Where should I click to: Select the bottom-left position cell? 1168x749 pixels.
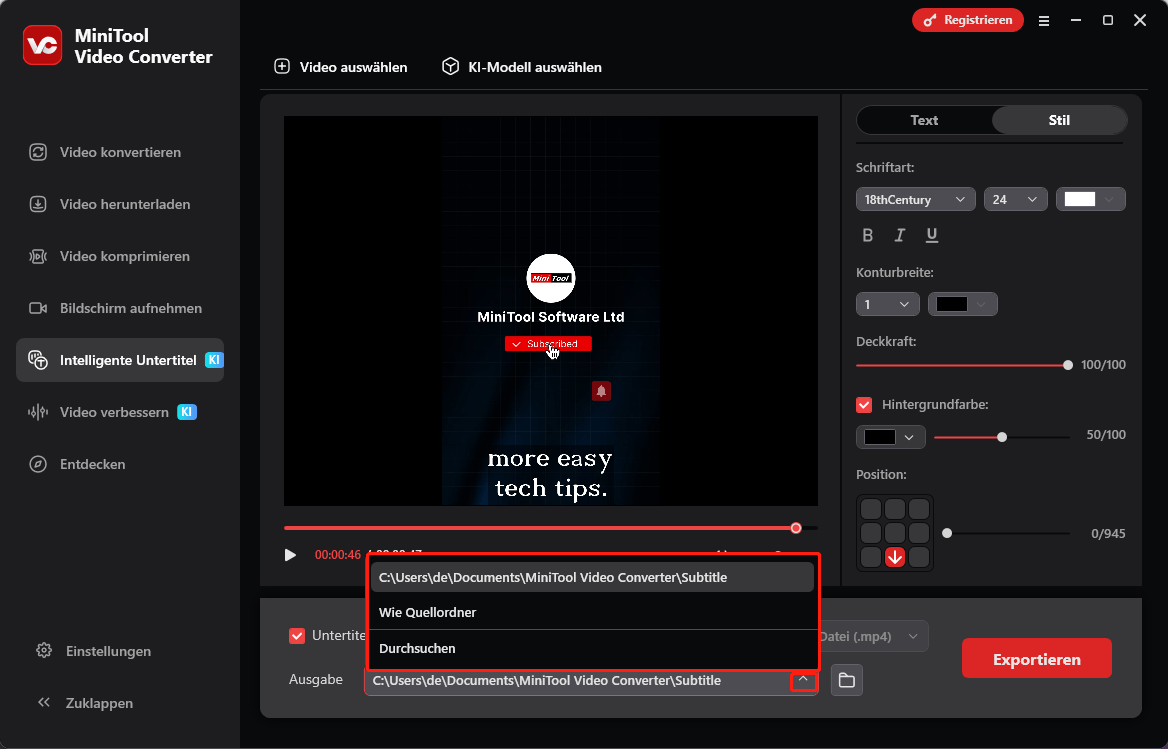click(x=871, y=557)
